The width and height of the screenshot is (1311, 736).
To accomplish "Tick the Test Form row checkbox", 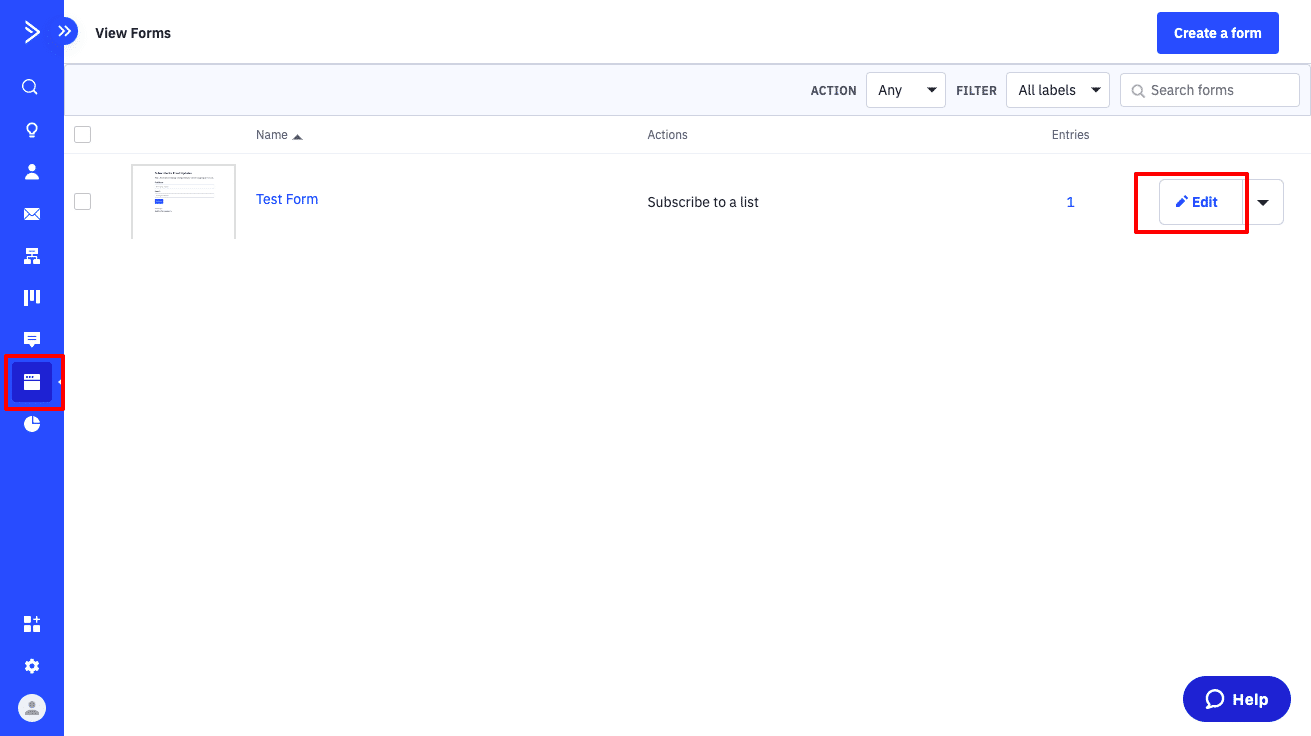I will pos(83,202).
